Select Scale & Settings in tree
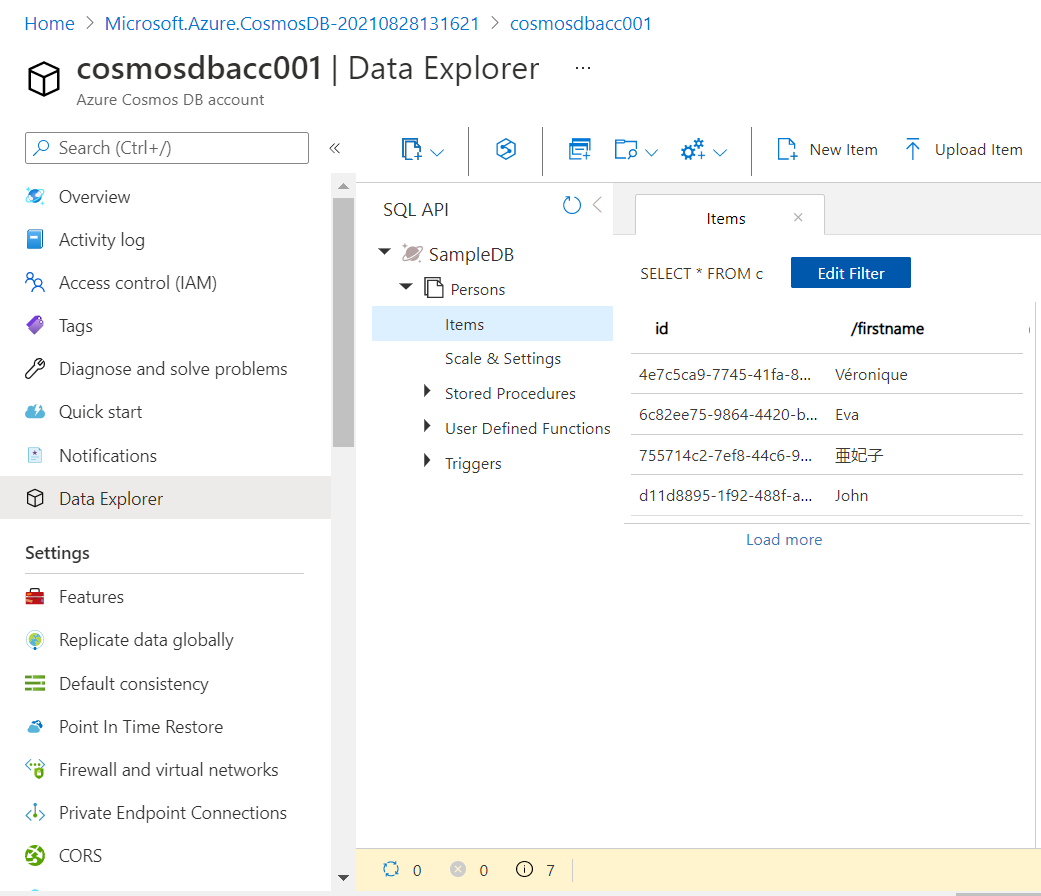This screenshot has width=1041, height=896. [502, 358]
